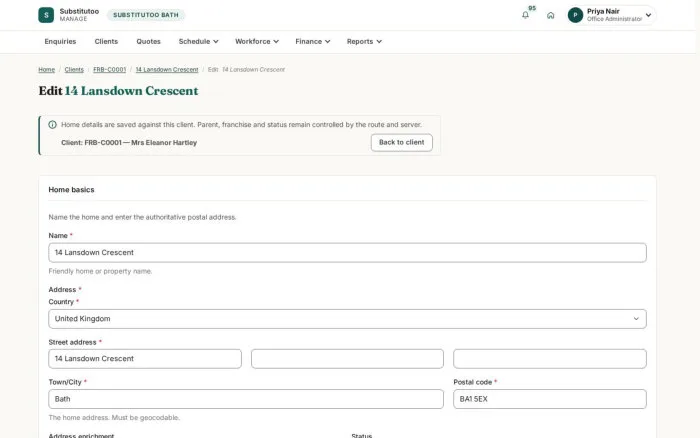The image size is (700, 438).
Task: Open the Workforce dropdown menu
Action: (x=257, y=42)
